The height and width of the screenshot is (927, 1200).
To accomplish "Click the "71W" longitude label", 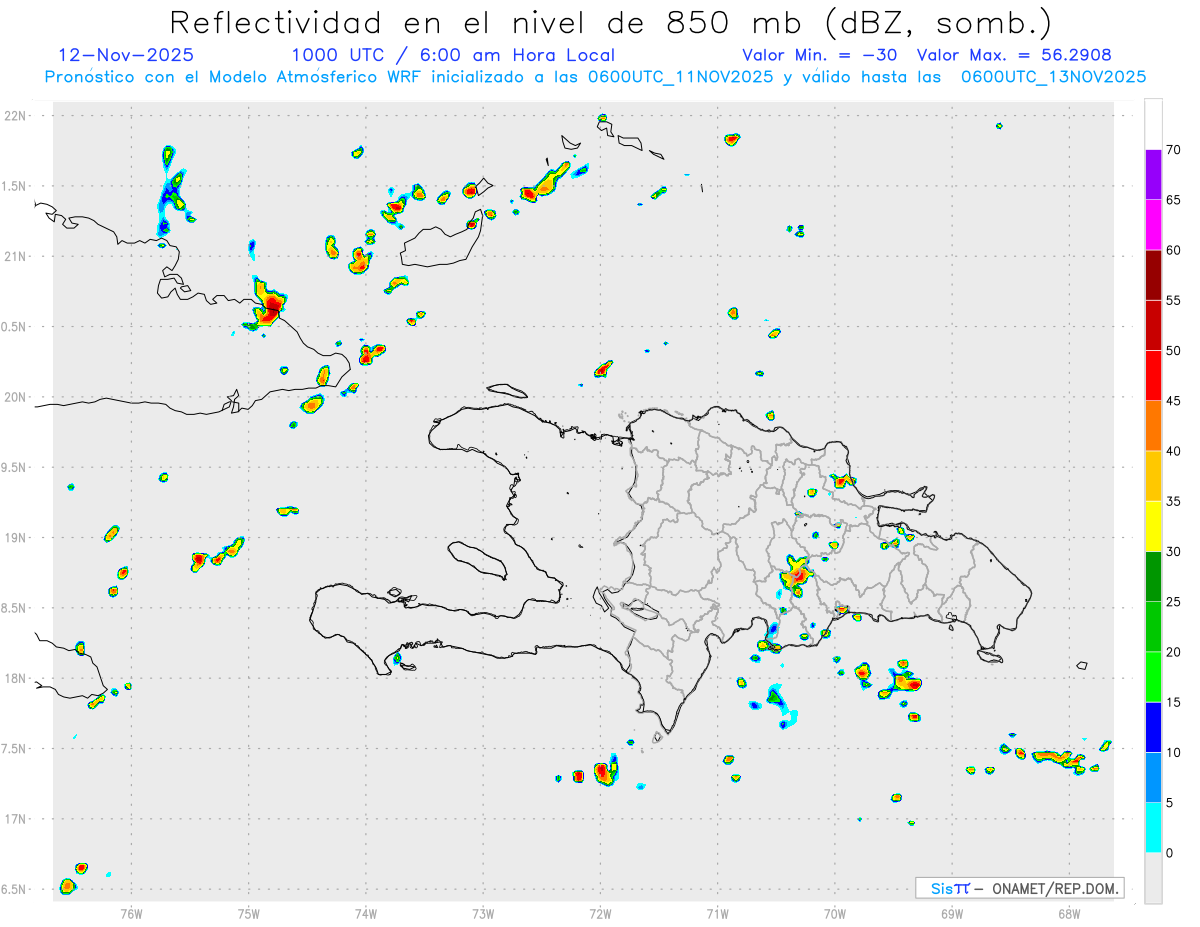I will pos(717,913).
